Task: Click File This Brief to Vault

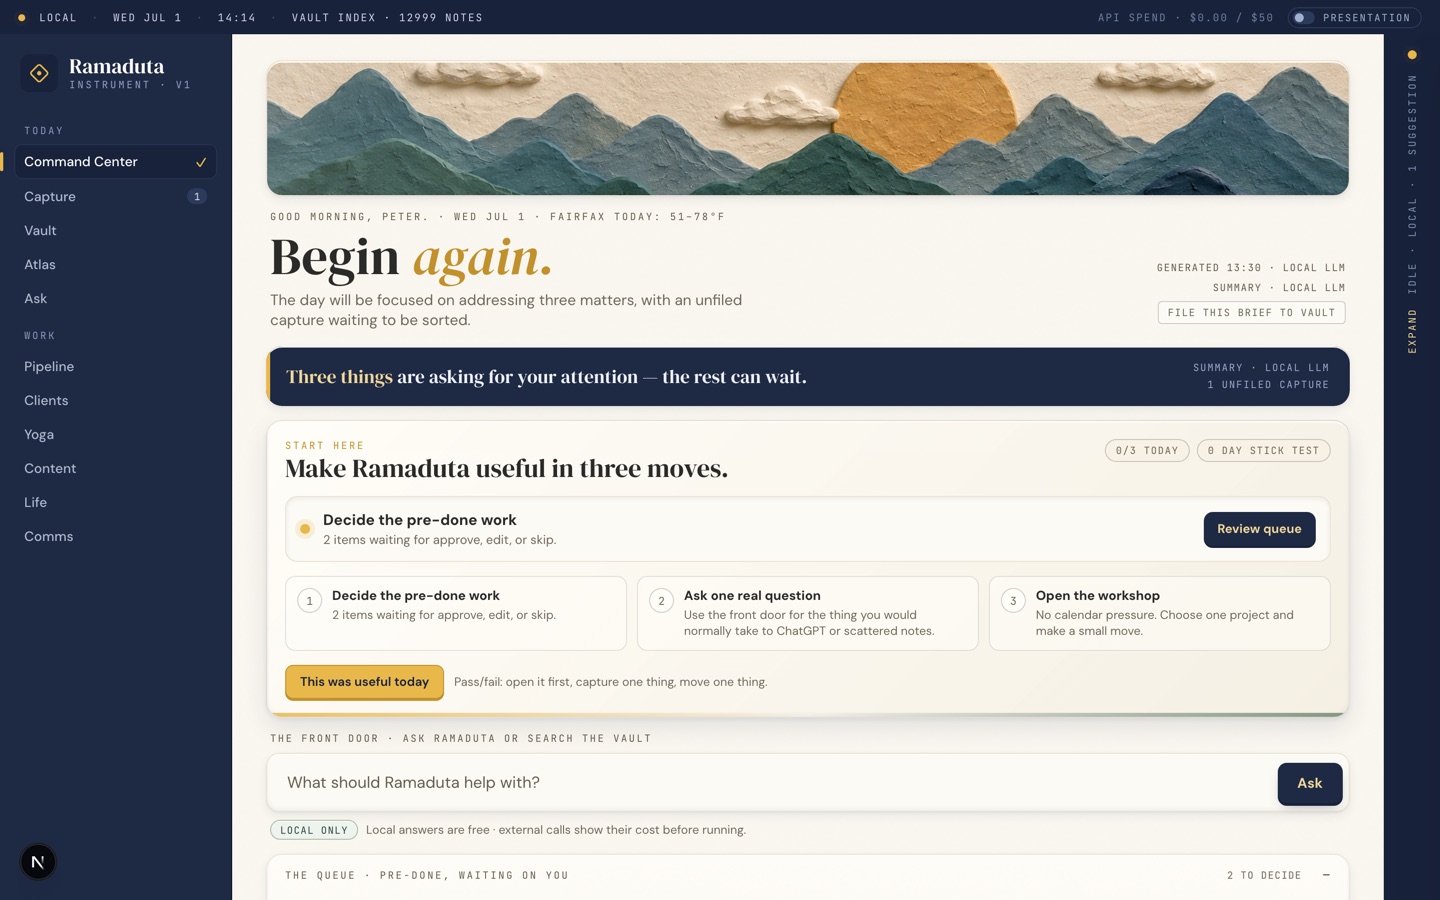Action: point(1251,313)
